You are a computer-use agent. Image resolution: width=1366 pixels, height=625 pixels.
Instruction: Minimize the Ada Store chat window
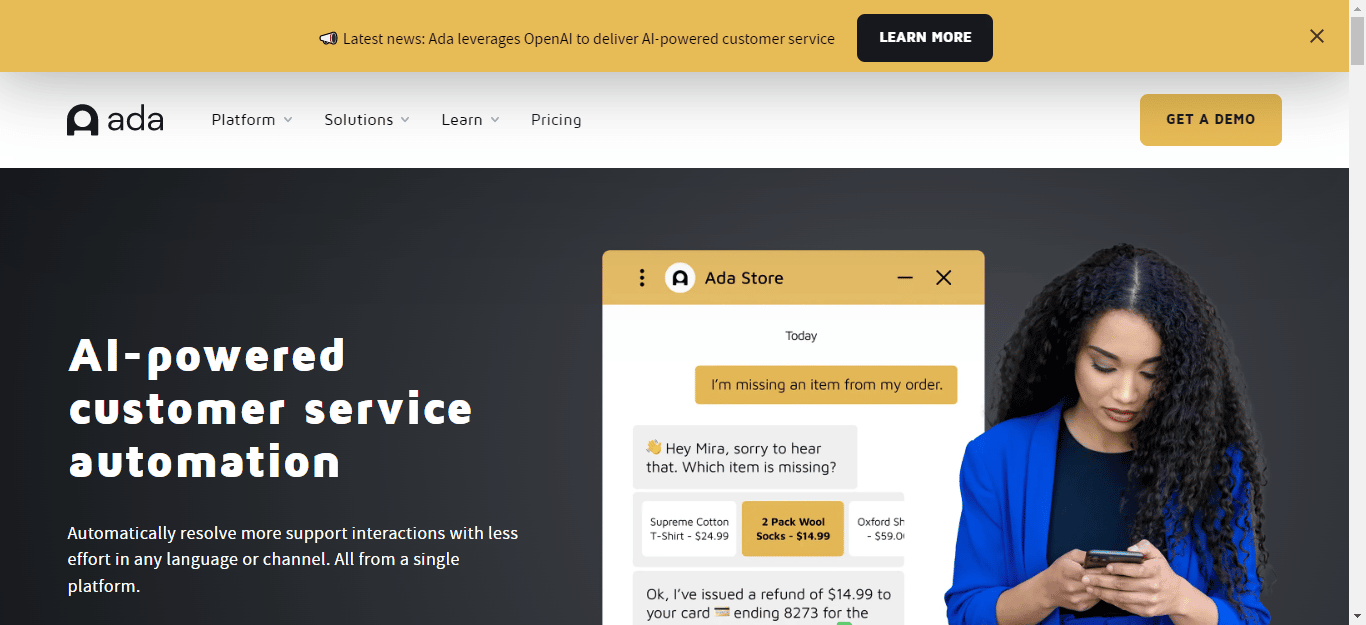tap(904, 278)
